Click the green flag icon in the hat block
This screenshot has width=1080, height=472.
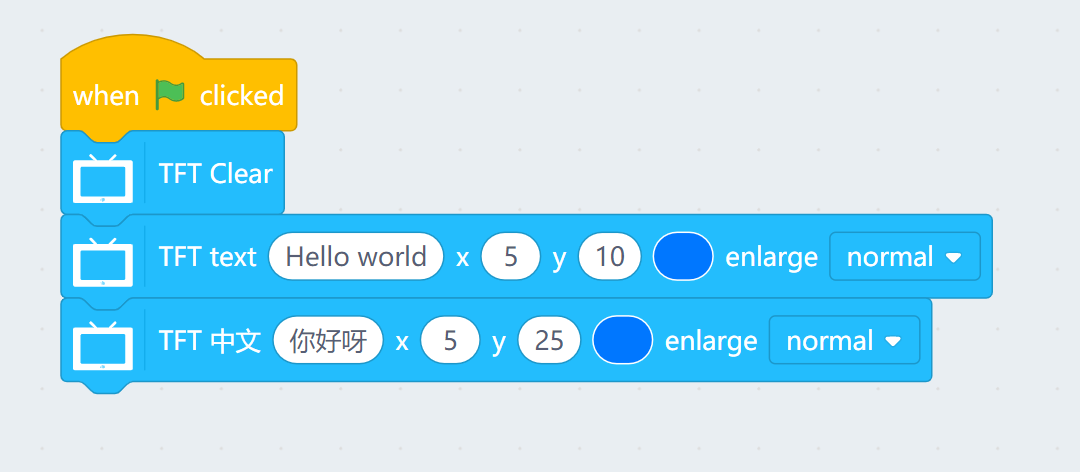[170, 95]
